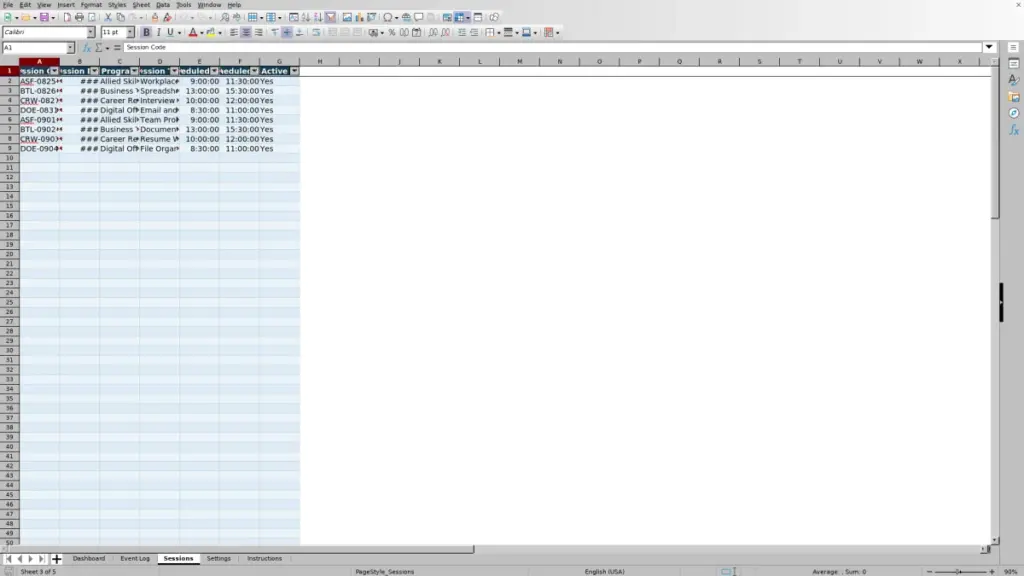Click the zoom slider in status bar

point(960,571)
